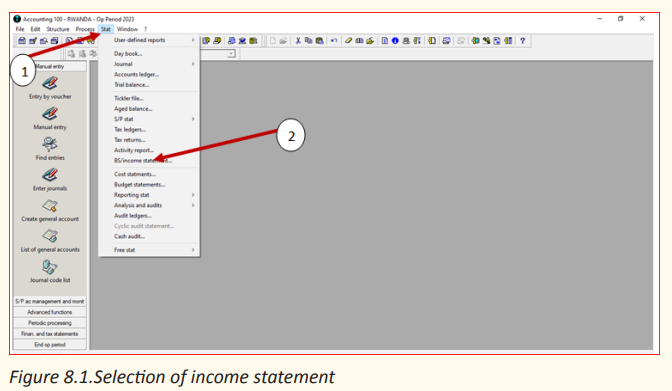Click the blank New document toolbar icon
Image resolution: width=672 pixels, height=391 pixels.
coord(273,41)
